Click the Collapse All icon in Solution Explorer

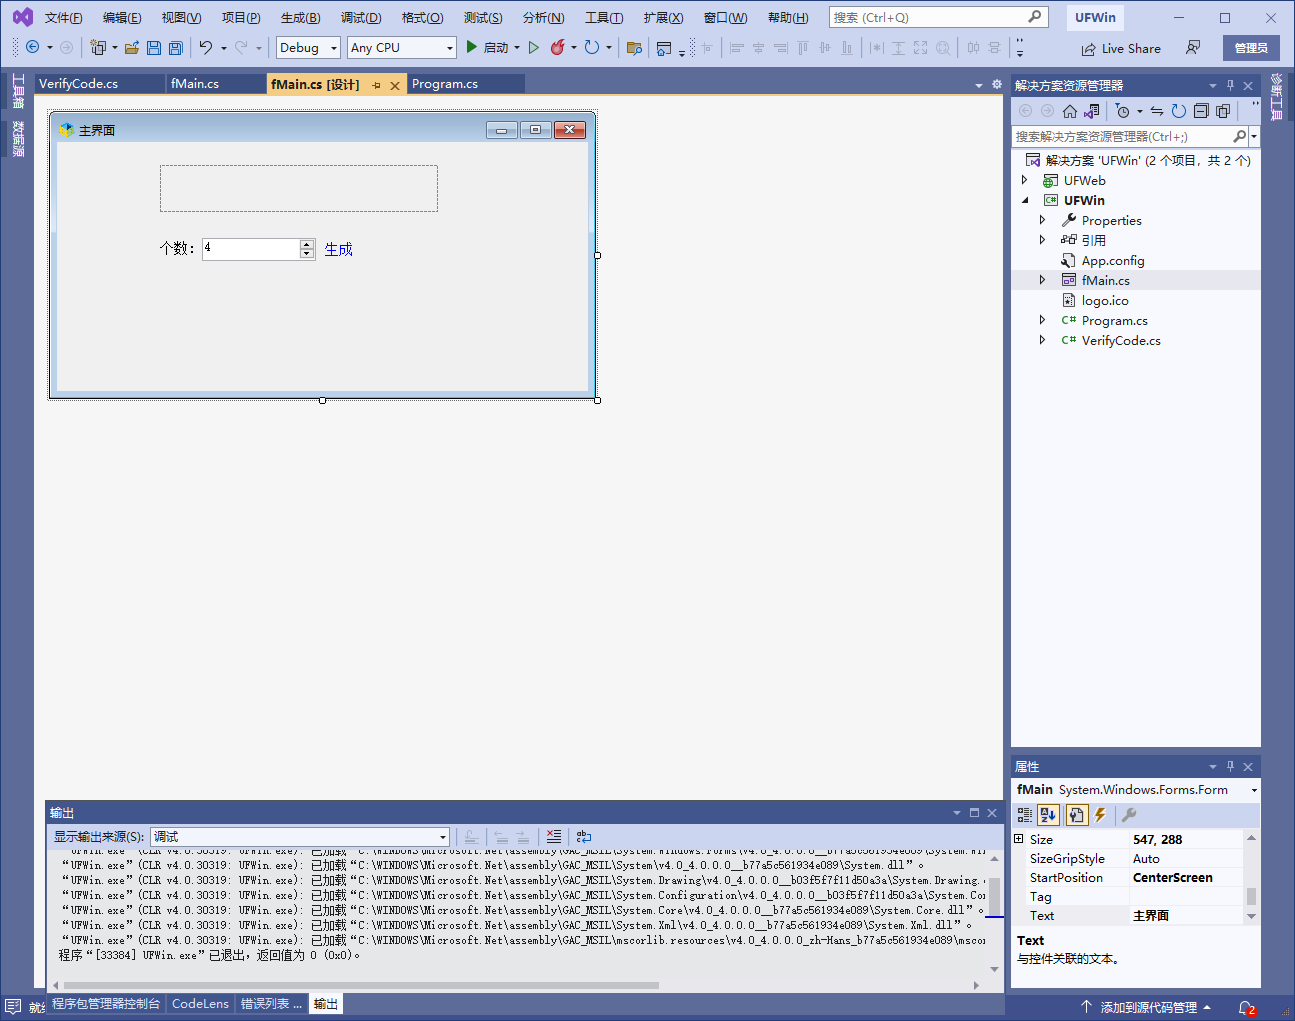coord(1201,111)
